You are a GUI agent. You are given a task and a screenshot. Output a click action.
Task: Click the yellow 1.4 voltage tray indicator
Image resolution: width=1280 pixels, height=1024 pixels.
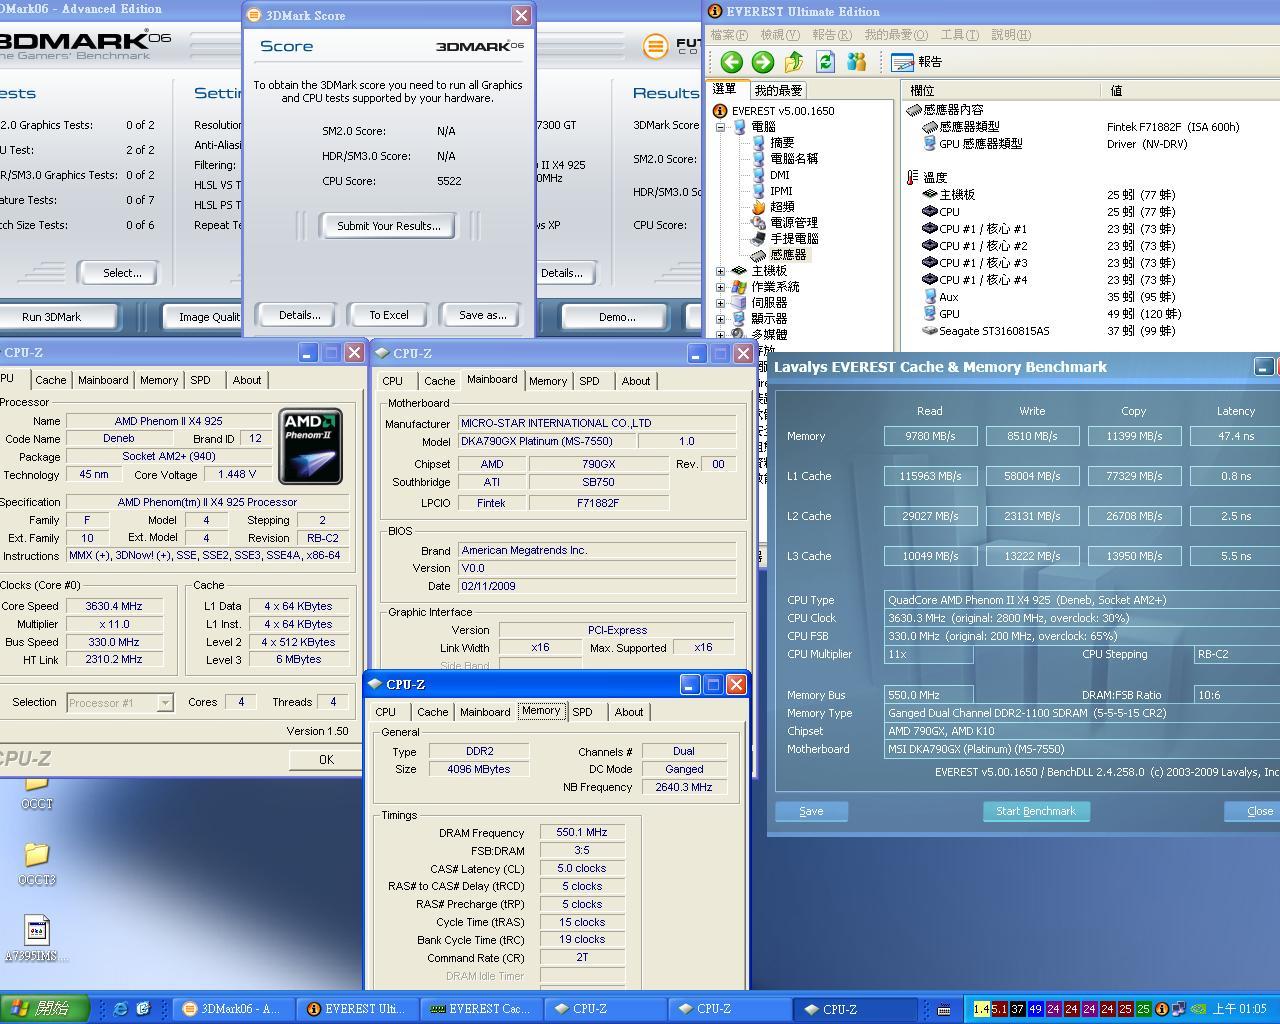click(980, 1009)
